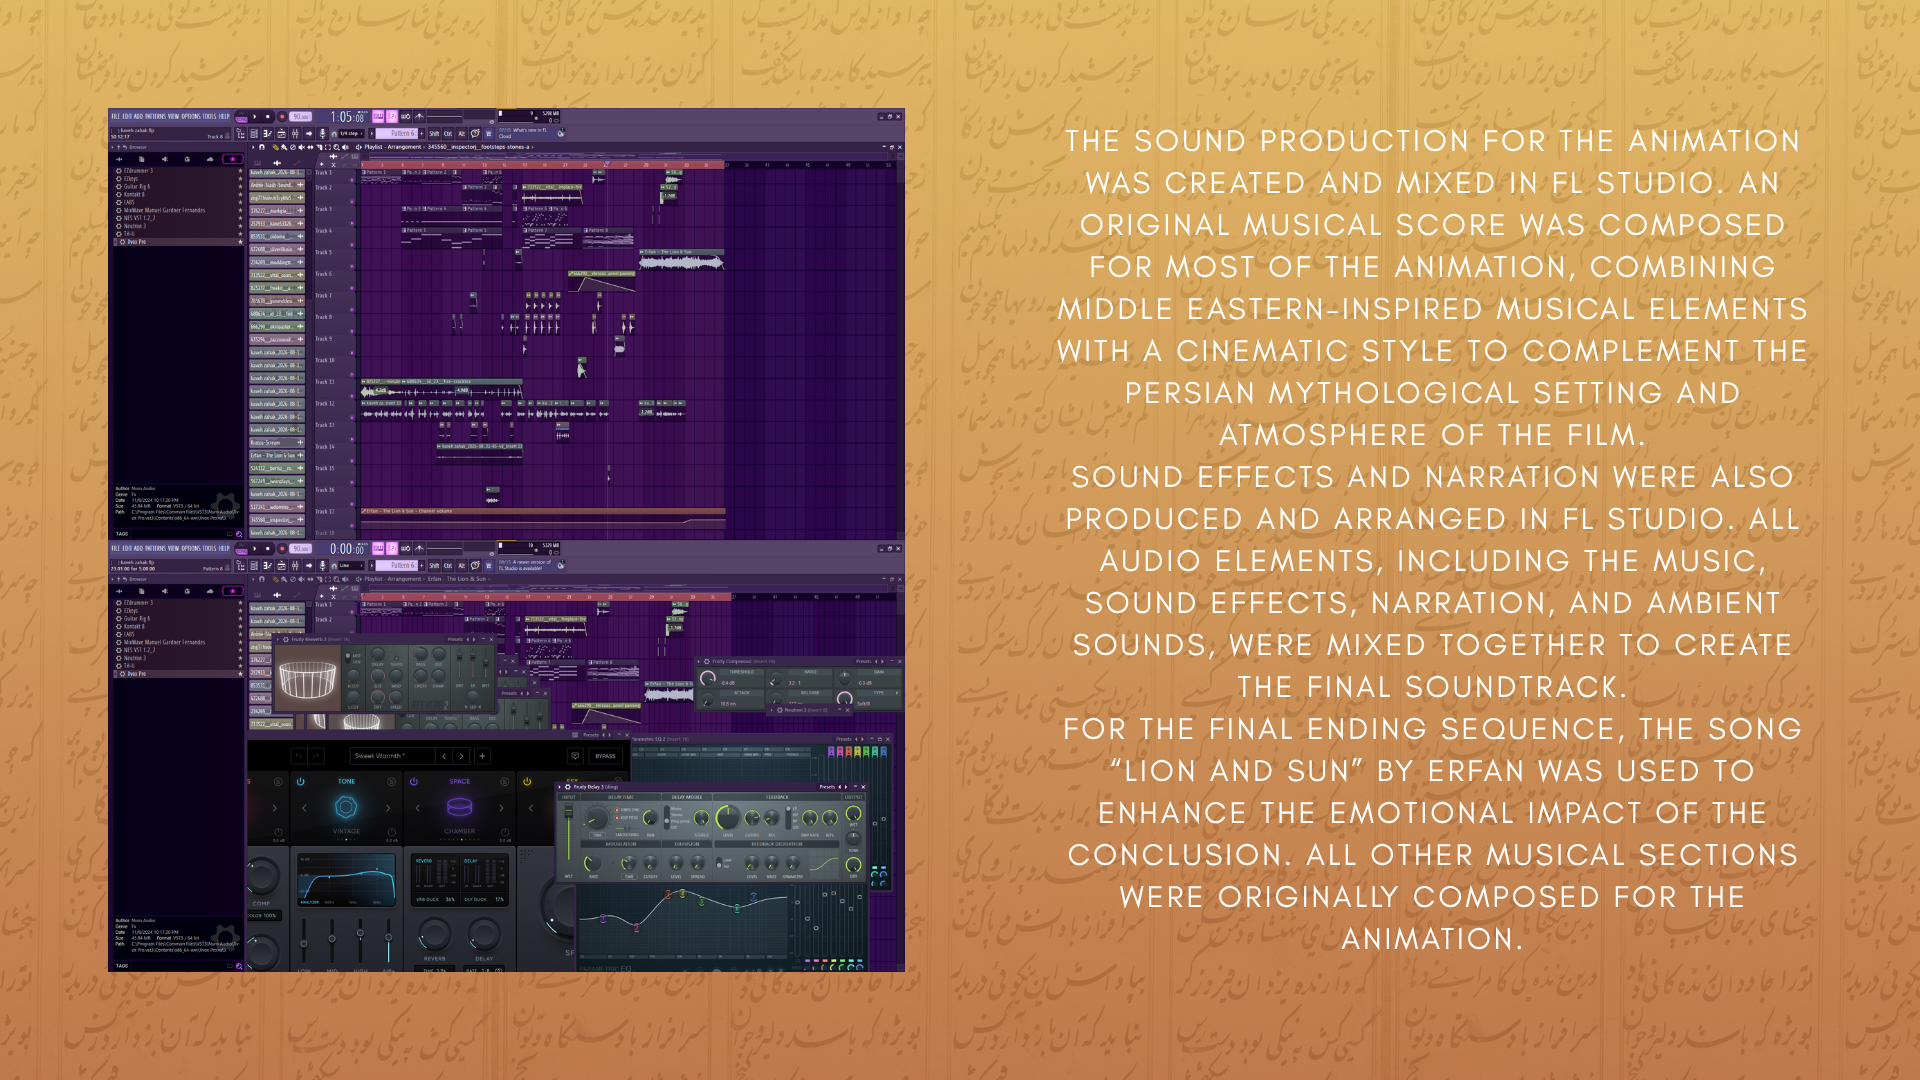
Task: Toggle the SPACE module power button
Action: coord(414,782)
